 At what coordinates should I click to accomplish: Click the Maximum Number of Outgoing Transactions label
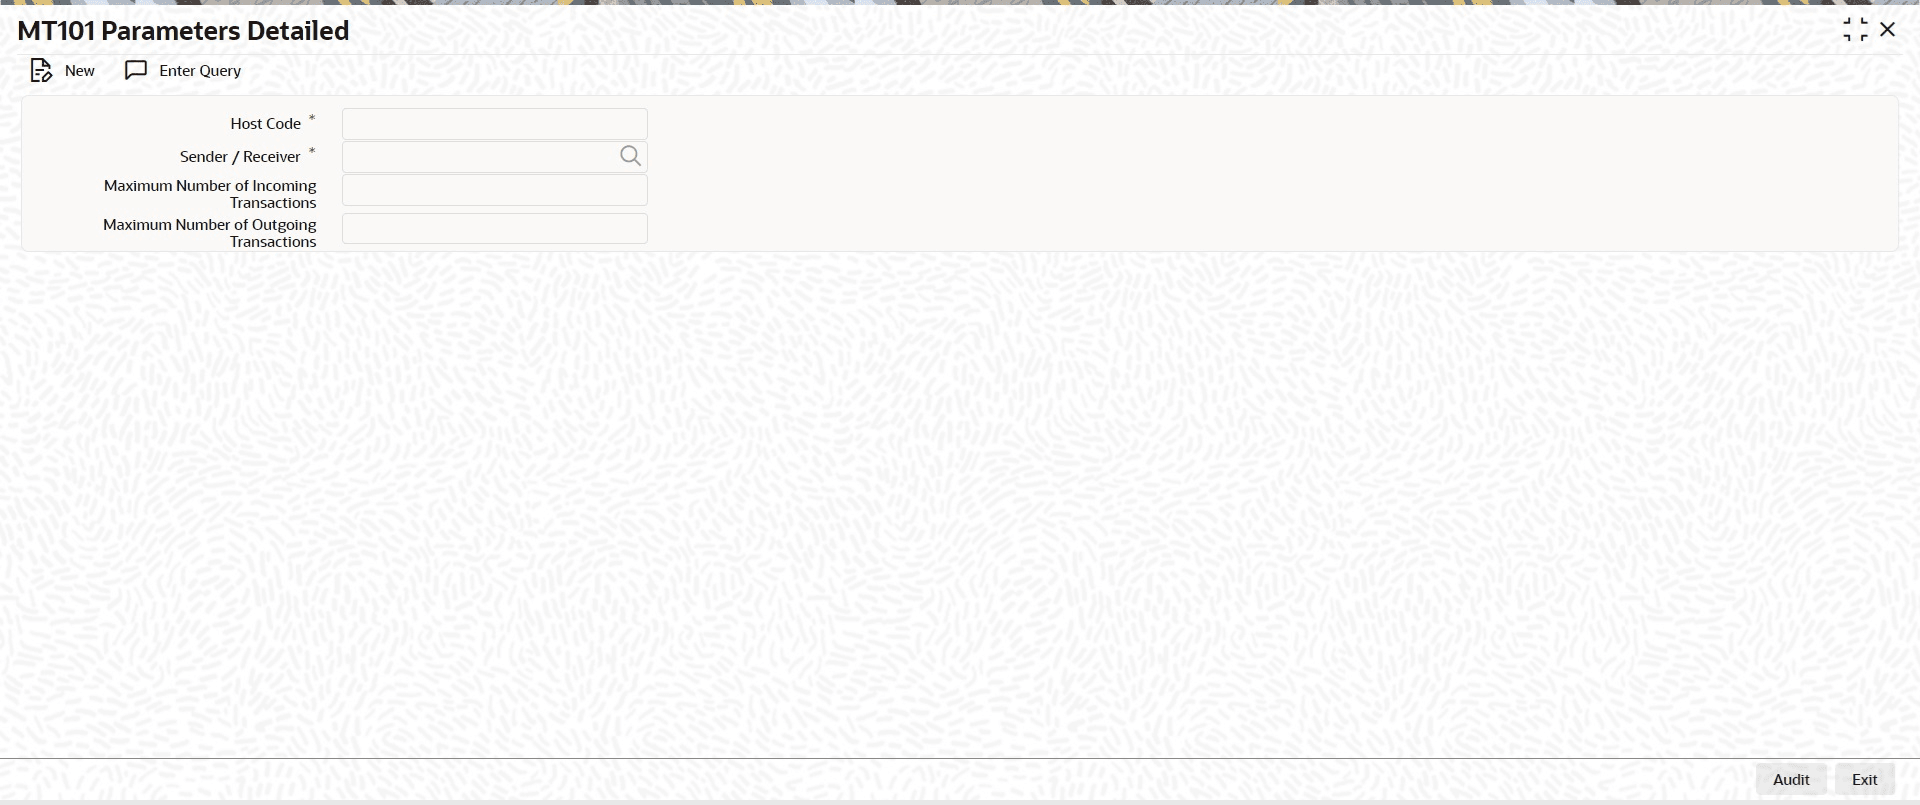coord(210,233)
